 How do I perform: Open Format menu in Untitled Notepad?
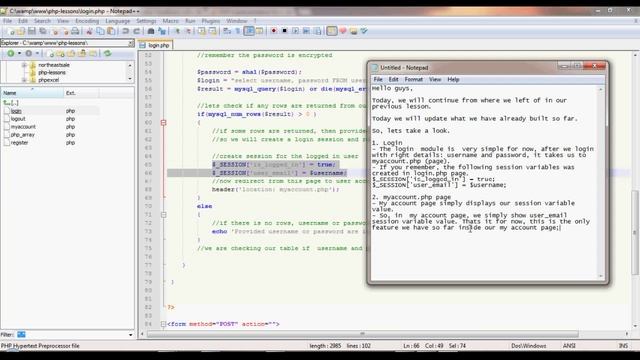coord(413,80)
